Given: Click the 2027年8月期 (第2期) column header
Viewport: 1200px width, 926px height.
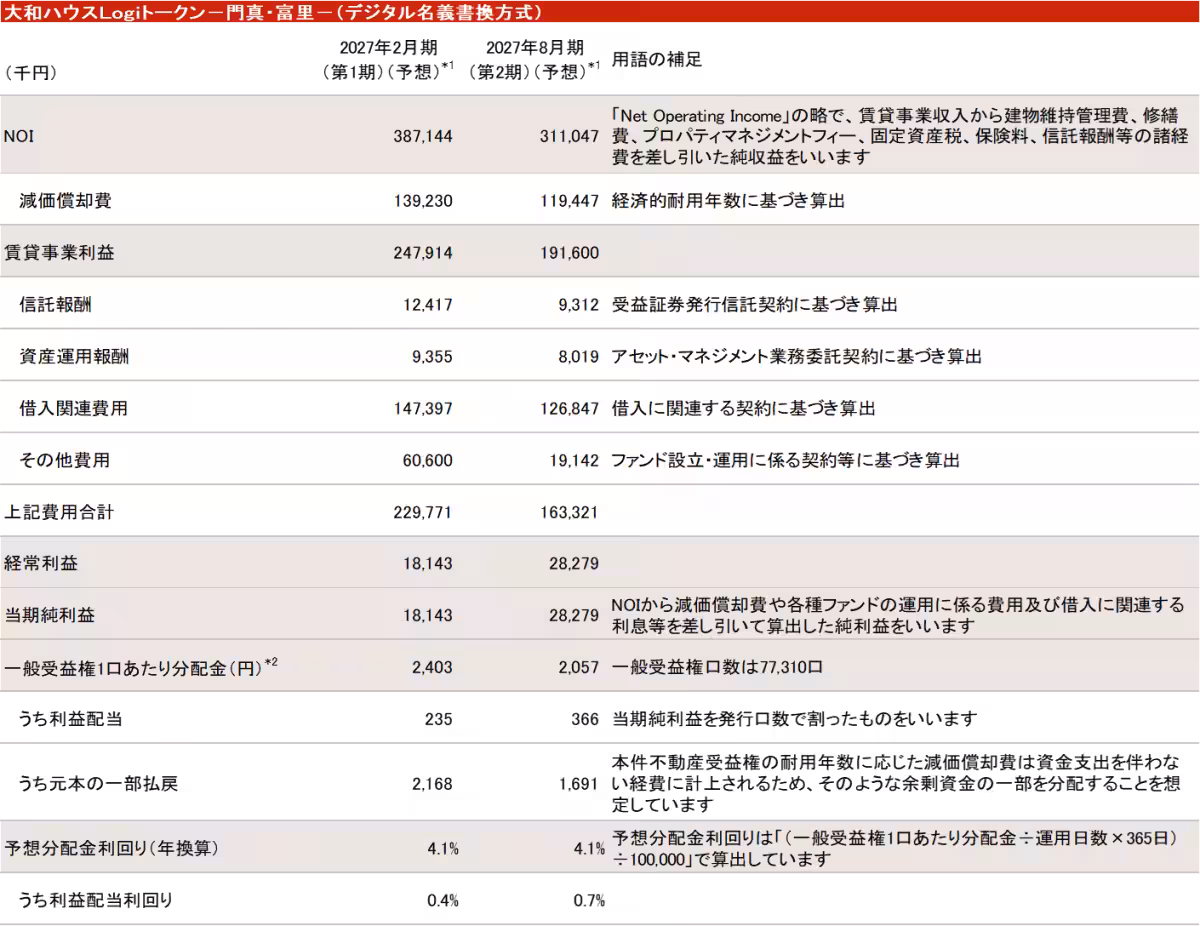Looking at the screenshot, I should coord(534,59).
